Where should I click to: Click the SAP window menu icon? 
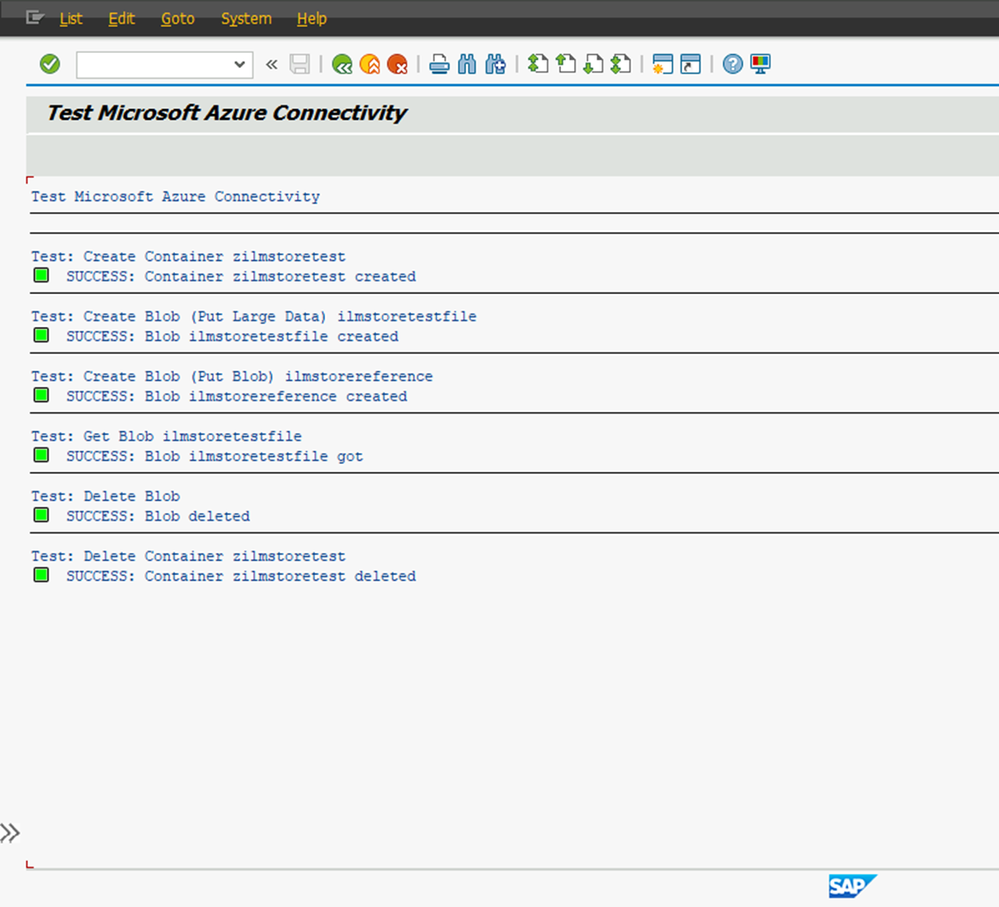34,17
